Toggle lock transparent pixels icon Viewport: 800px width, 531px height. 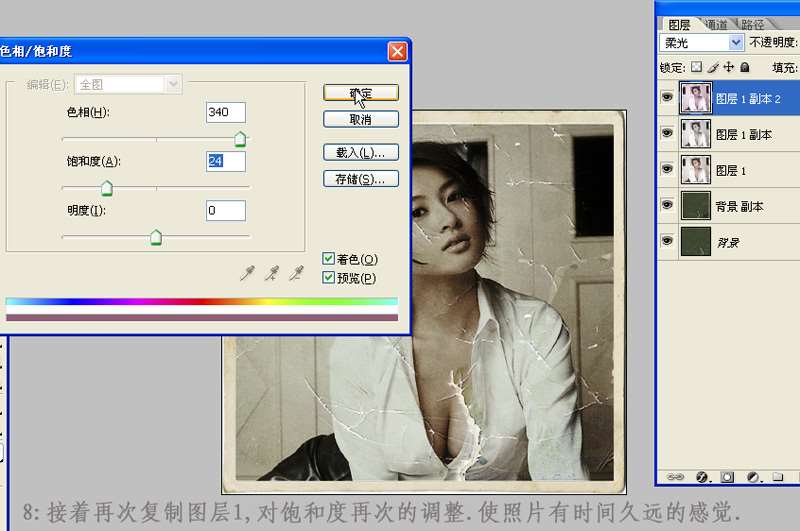tap(697, 67)
